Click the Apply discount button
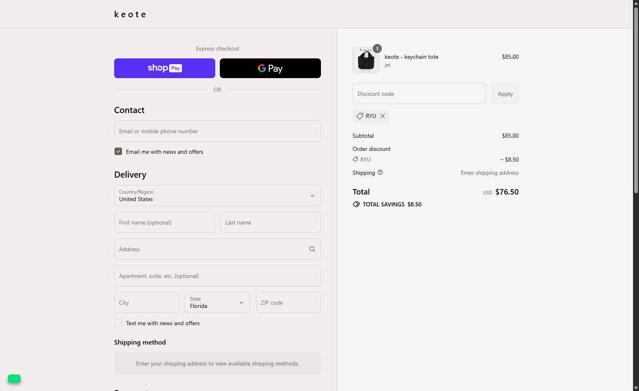639x391 pixels. coord(505,94)
